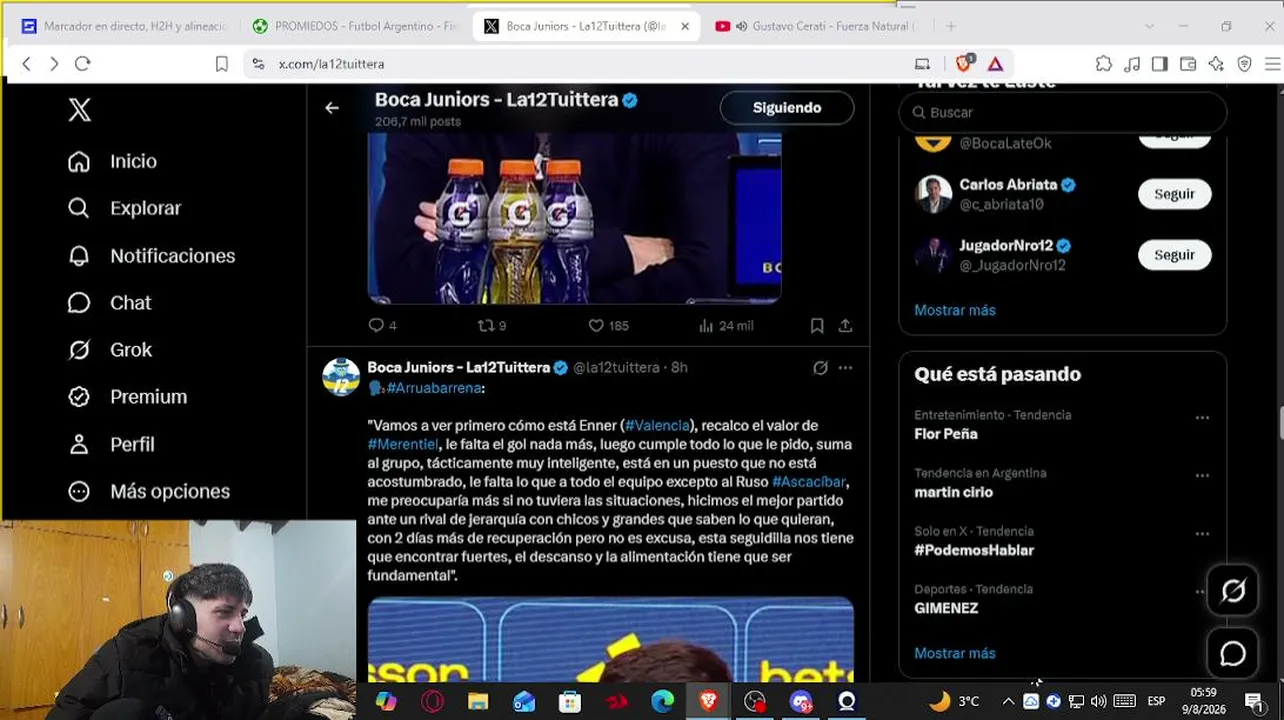Close the Boca Juniors browser tab

685,26
